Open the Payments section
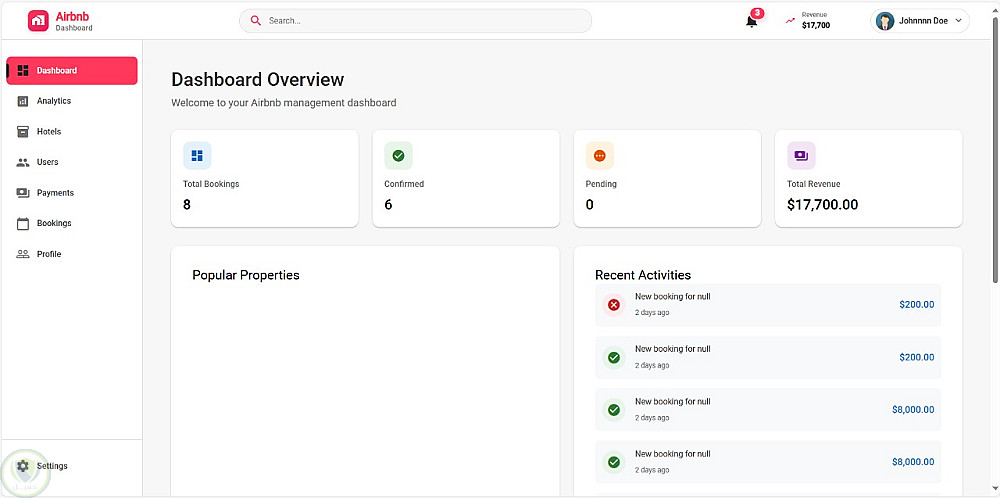 point(72,193)
